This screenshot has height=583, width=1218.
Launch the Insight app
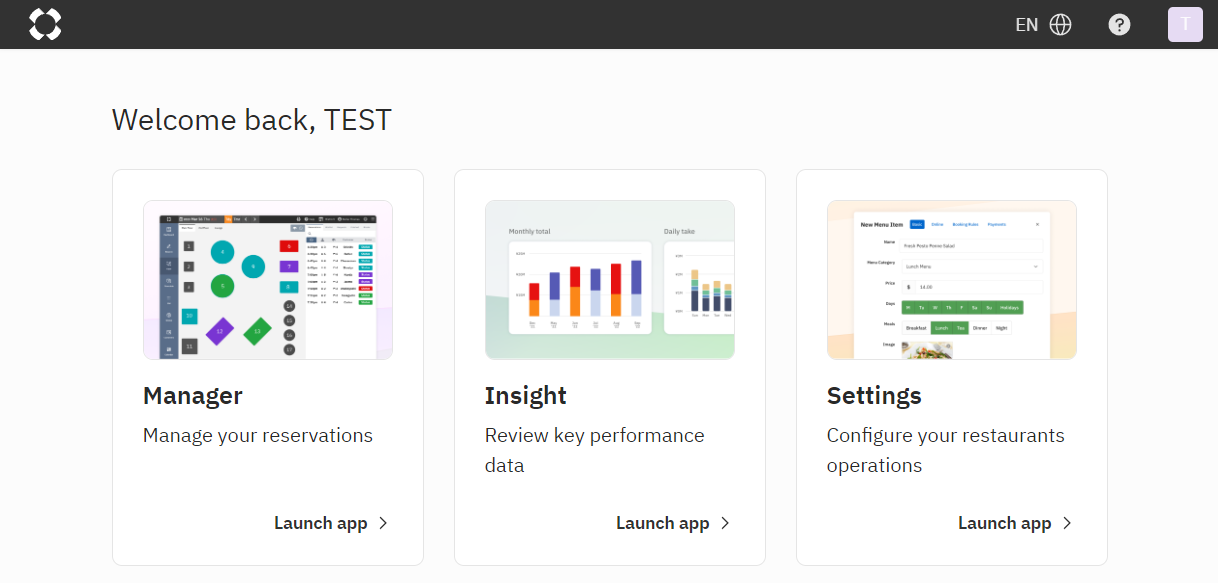point(663,523)
